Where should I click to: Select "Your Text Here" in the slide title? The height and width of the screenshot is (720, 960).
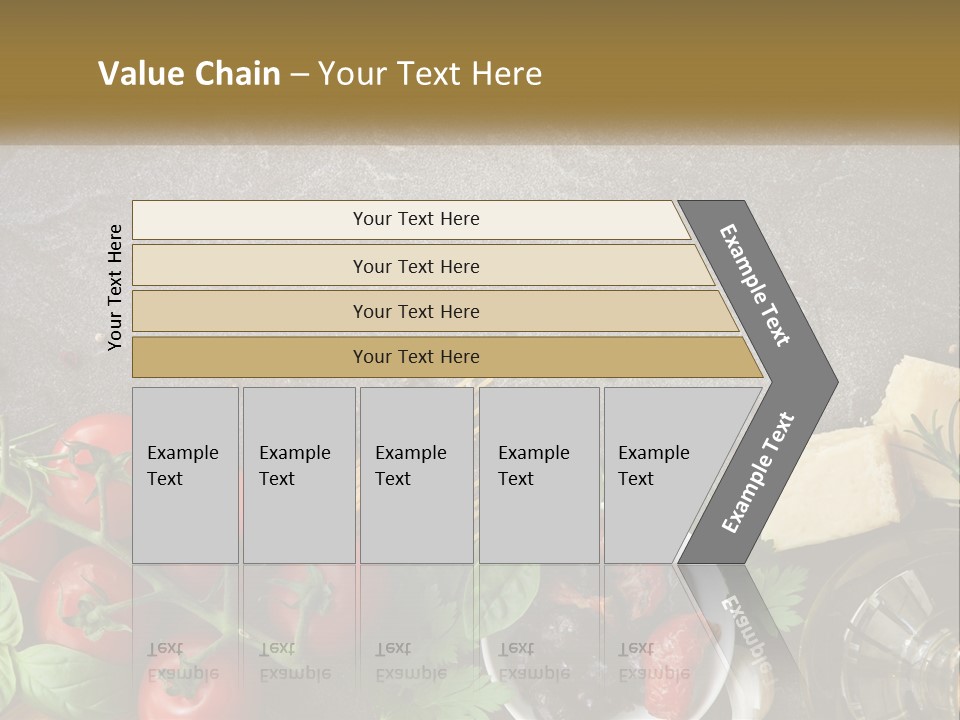tap(429, 74)
